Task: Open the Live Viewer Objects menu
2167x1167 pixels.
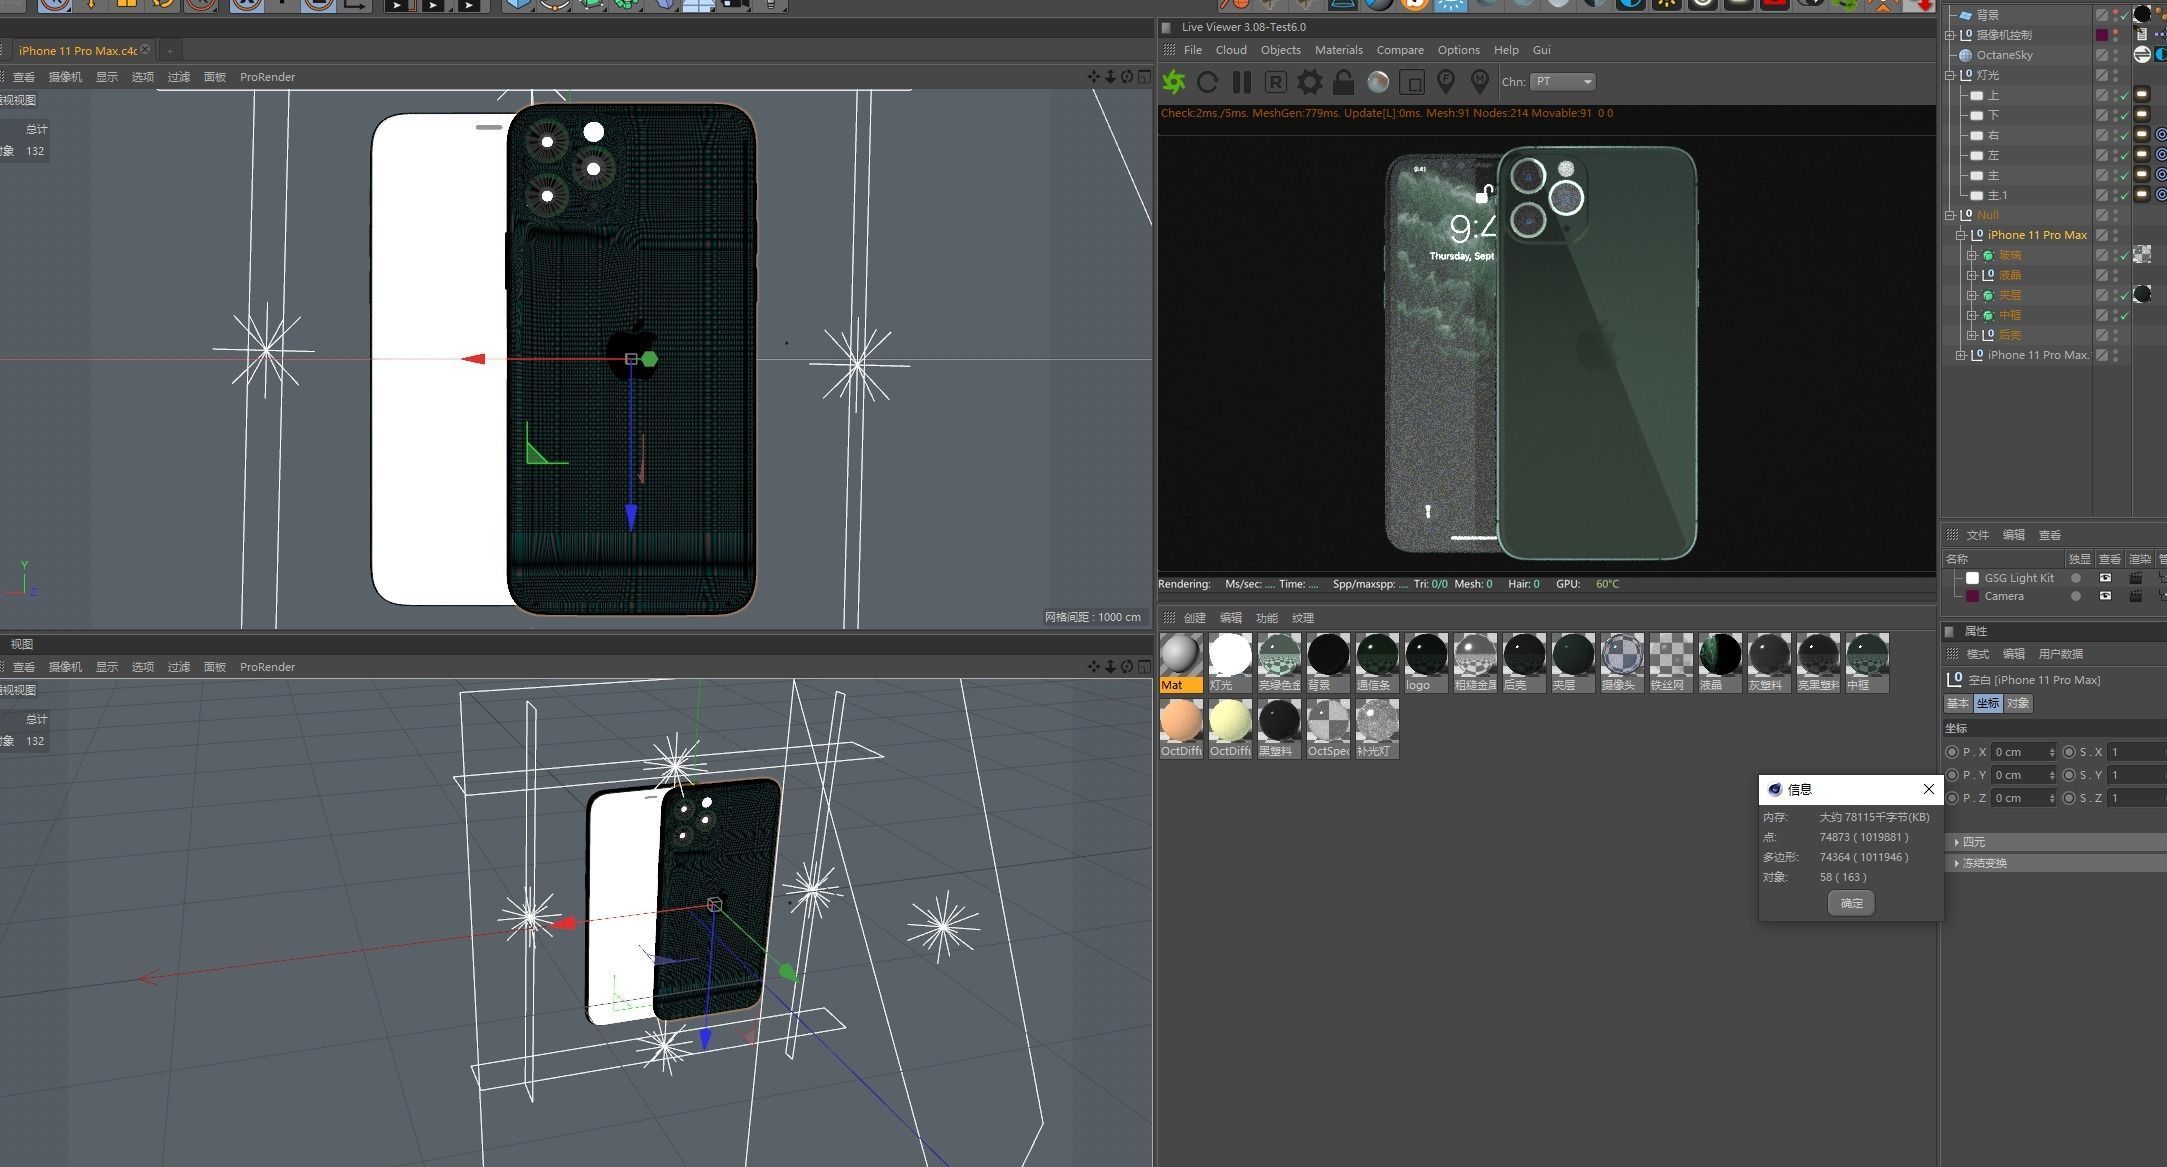Action: pyautogui.click(x=1281, y=50)
